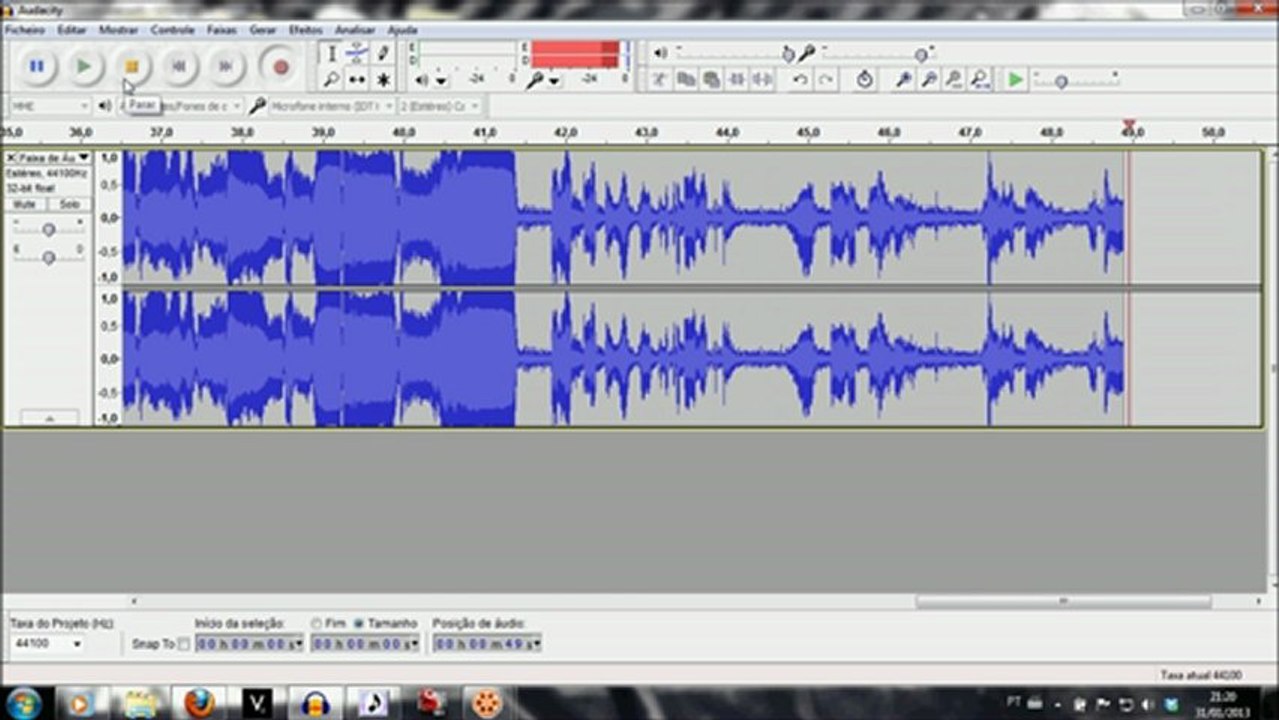
Task: Open the Editar menu
Action: pos(72,30)
